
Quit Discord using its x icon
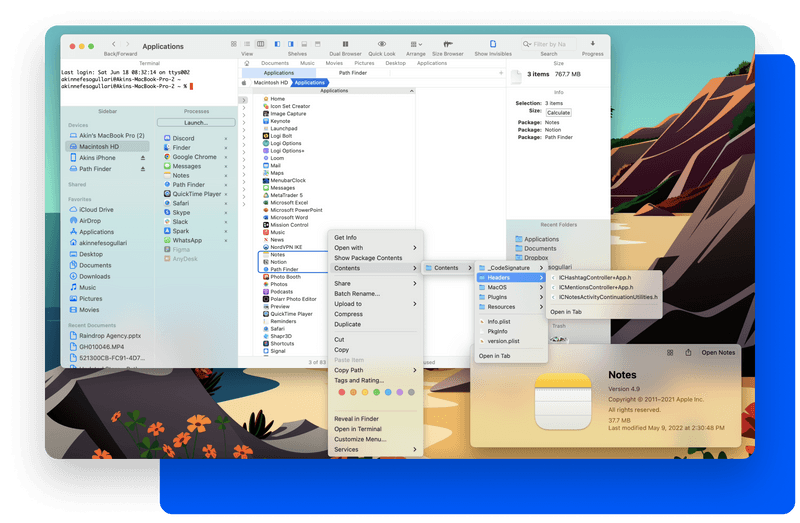click(226, 139)
